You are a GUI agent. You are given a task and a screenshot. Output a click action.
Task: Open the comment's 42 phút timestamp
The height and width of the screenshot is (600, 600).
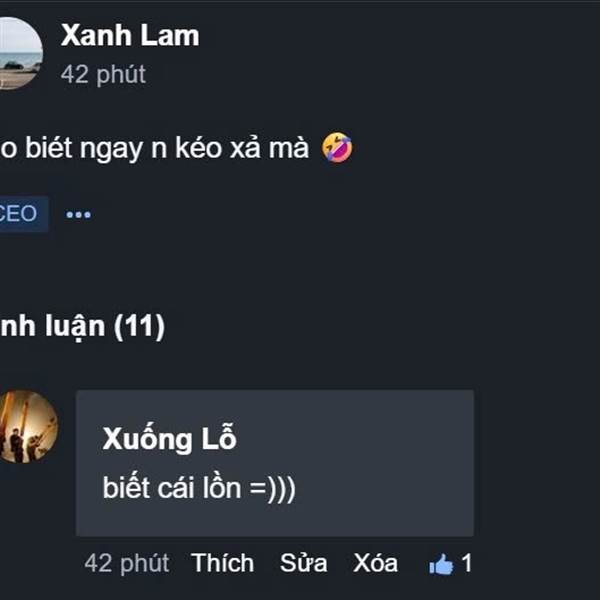tap(127, 563)
